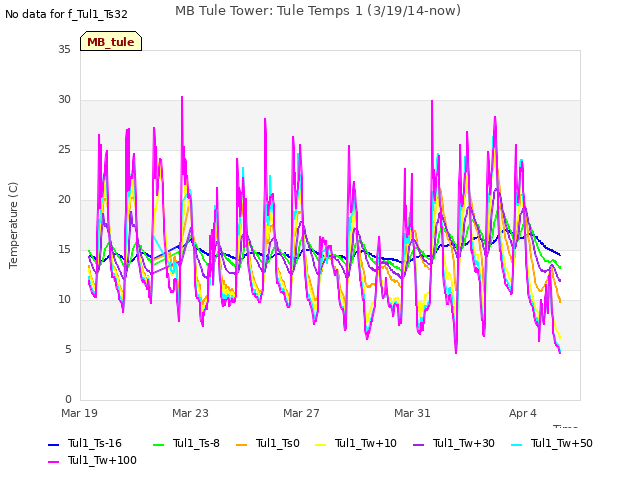Select the Tul1_Tw+30 legend label
The height and width of the screenshot is (480, 640).
click(464, 443)
